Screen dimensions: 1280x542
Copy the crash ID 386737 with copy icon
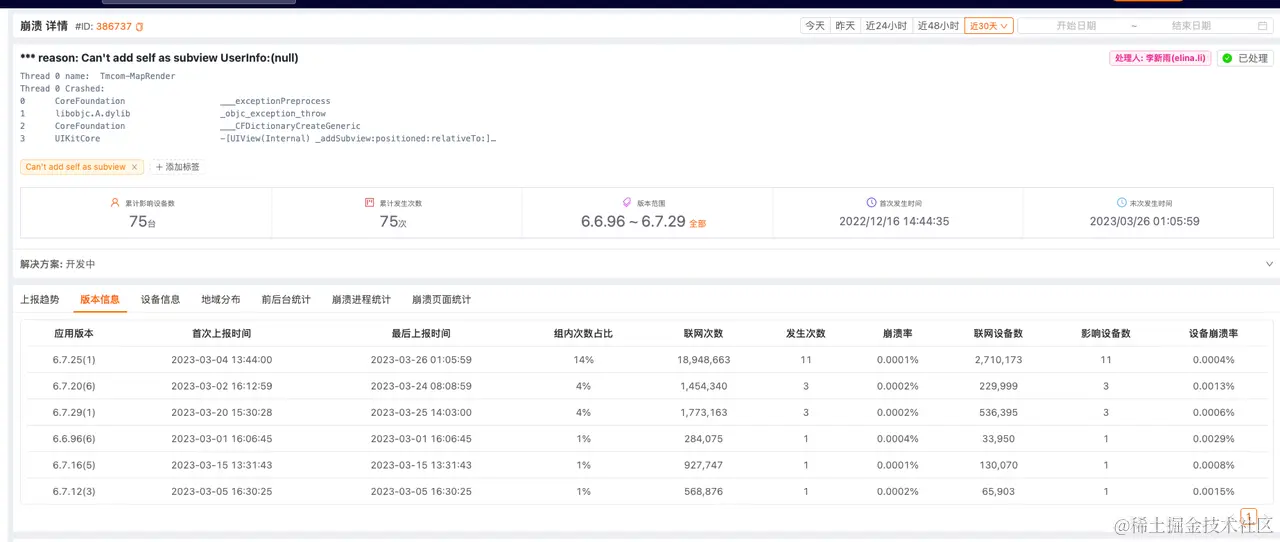coord(139,26)
